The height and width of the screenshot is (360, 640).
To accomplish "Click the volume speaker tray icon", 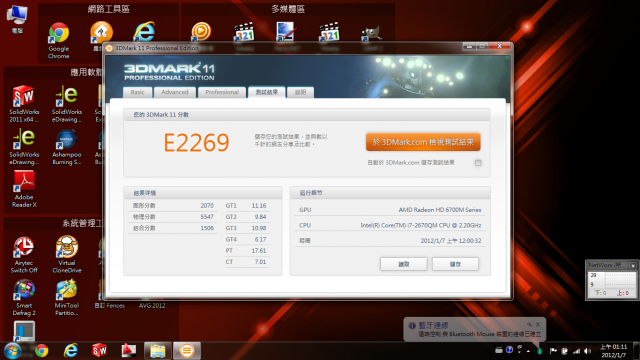I will [x=588, y=351].
